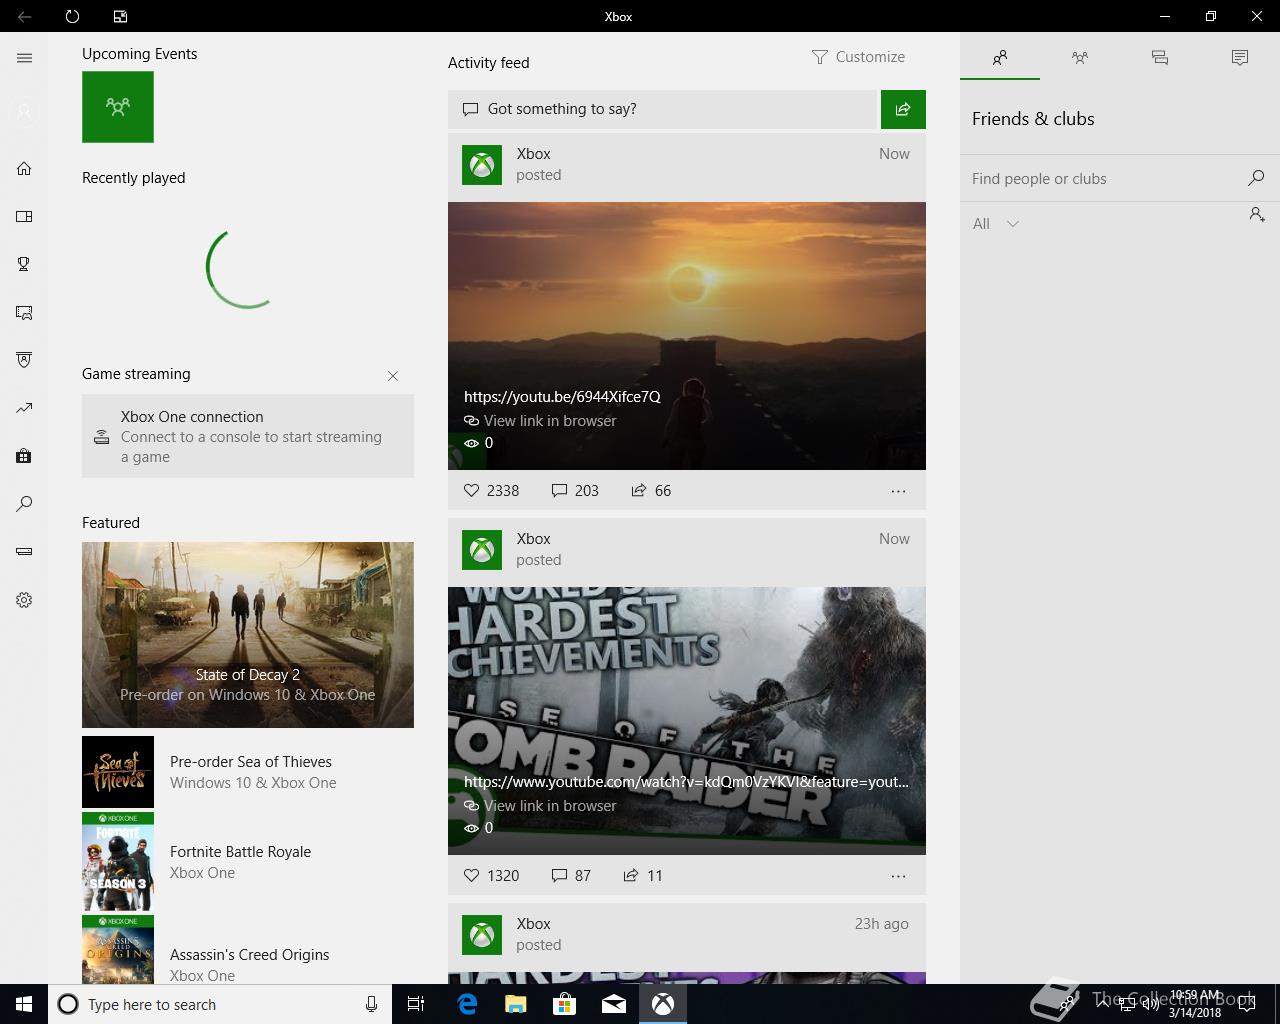Select Xbox One connection card
Viewport: 1280px width, 1024px height.
pyautogui.click(x=248, y=436)
